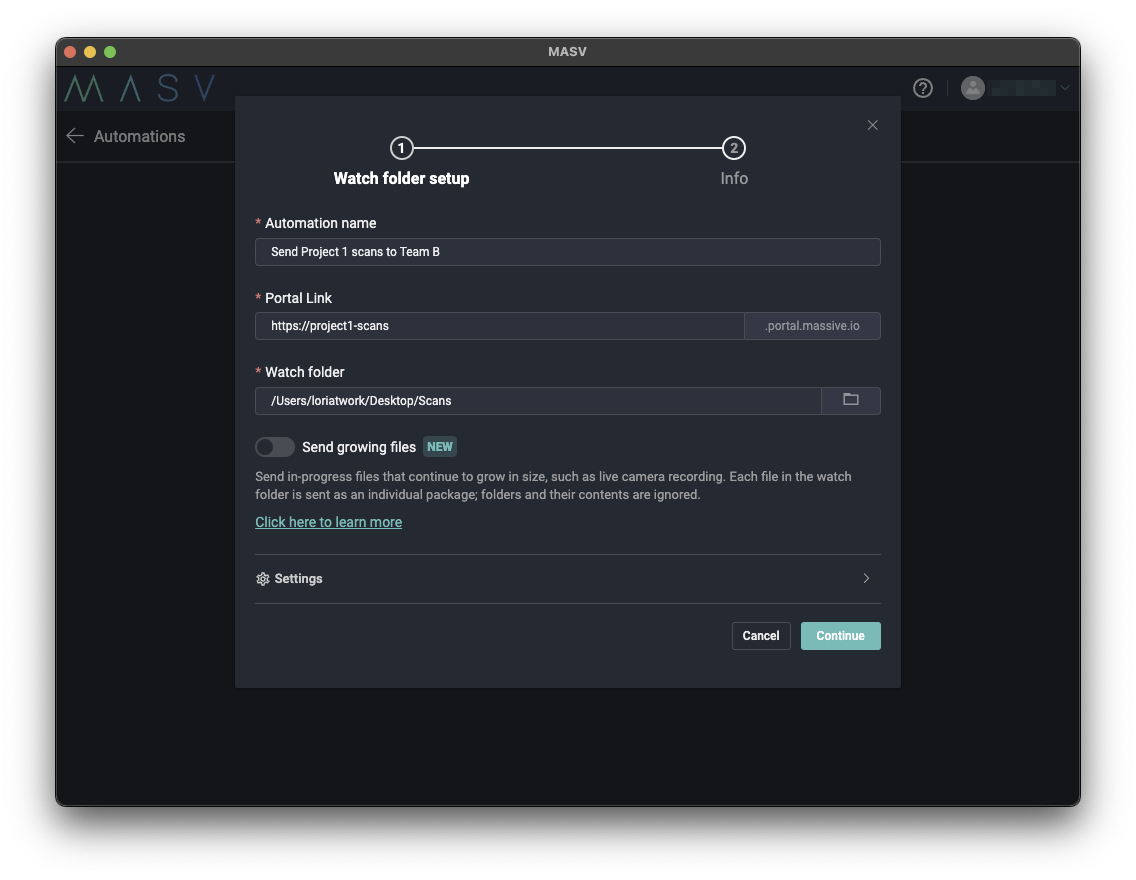Open the account dropdown in the top right

pyautogui.click(x=1065, y=88)
